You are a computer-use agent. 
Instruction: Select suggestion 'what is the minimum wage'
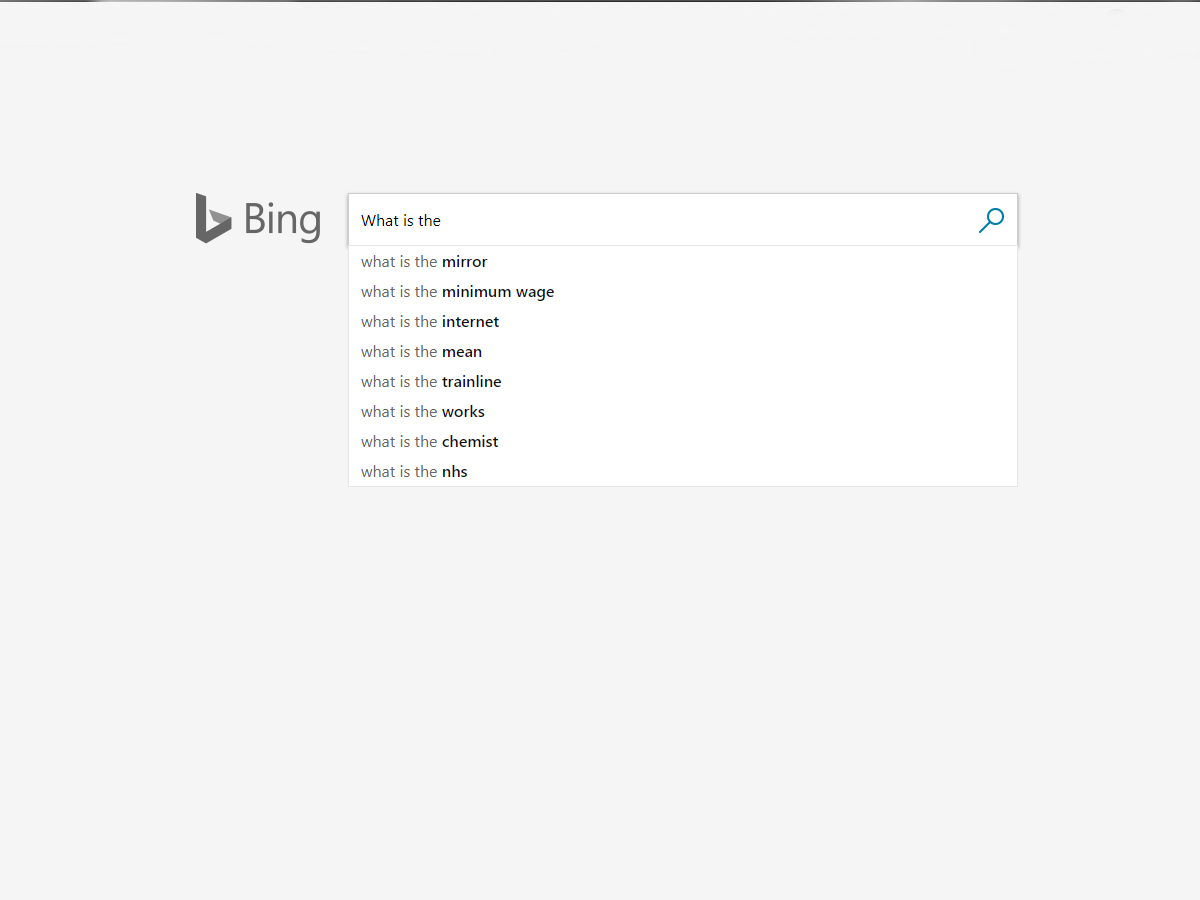pos(683,292)
